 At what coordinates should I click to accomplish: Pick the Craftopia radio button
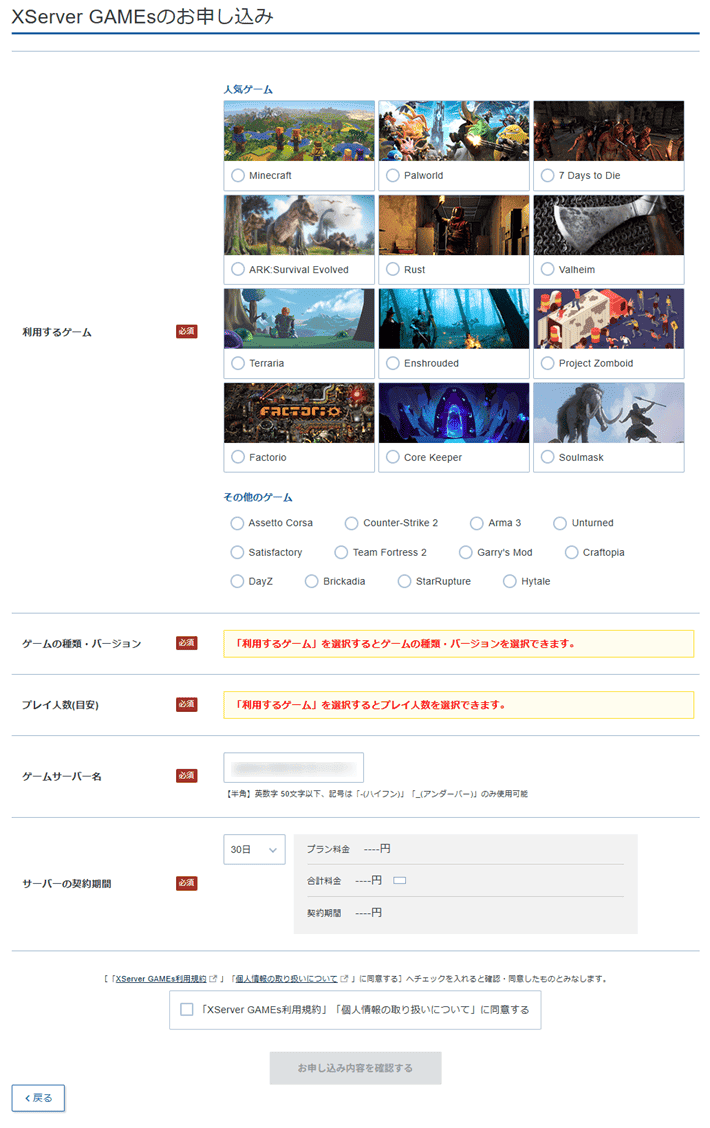coord(571,552)
